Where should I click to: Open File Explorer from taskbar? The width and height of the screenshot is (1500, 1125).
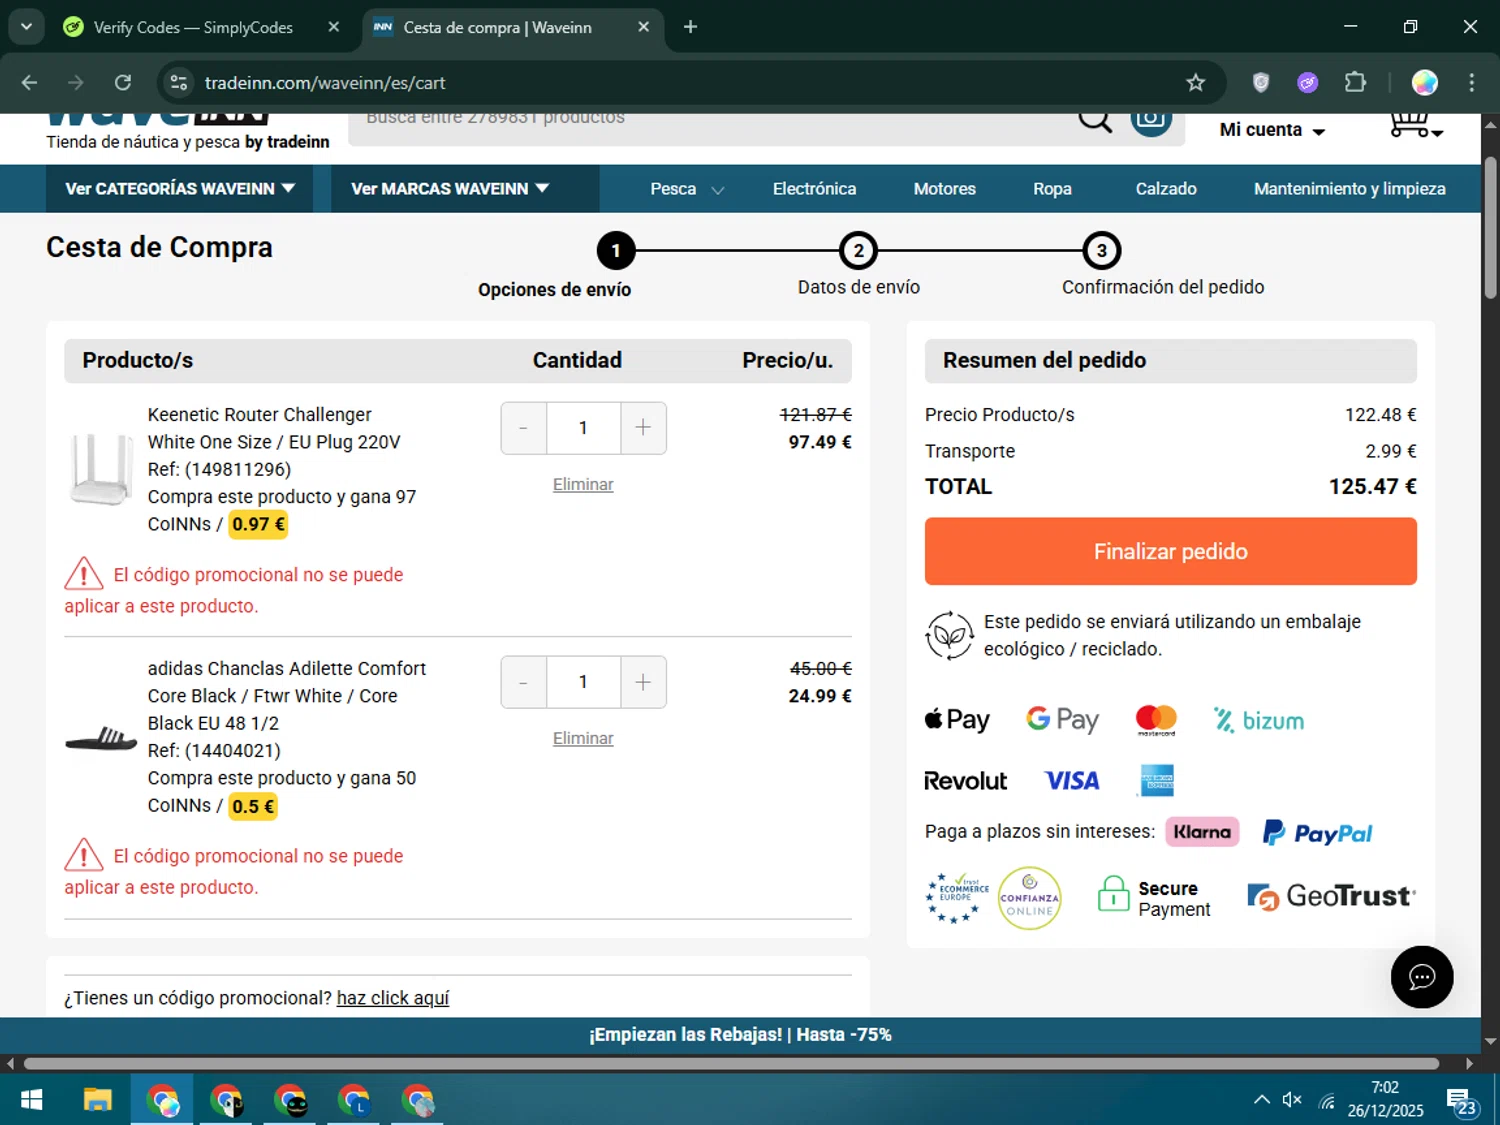pos(97,1101)
